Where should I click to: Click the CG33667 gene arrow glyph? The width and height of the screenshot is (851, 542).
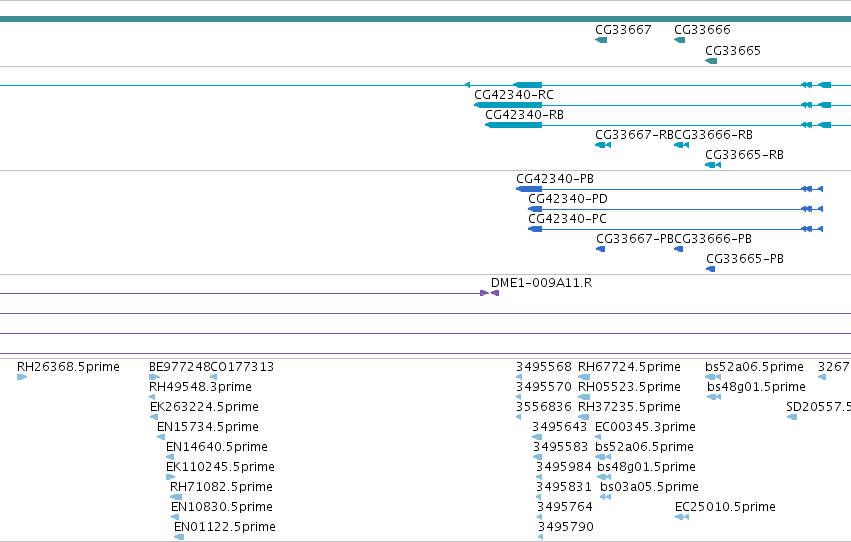coord(601,40)
